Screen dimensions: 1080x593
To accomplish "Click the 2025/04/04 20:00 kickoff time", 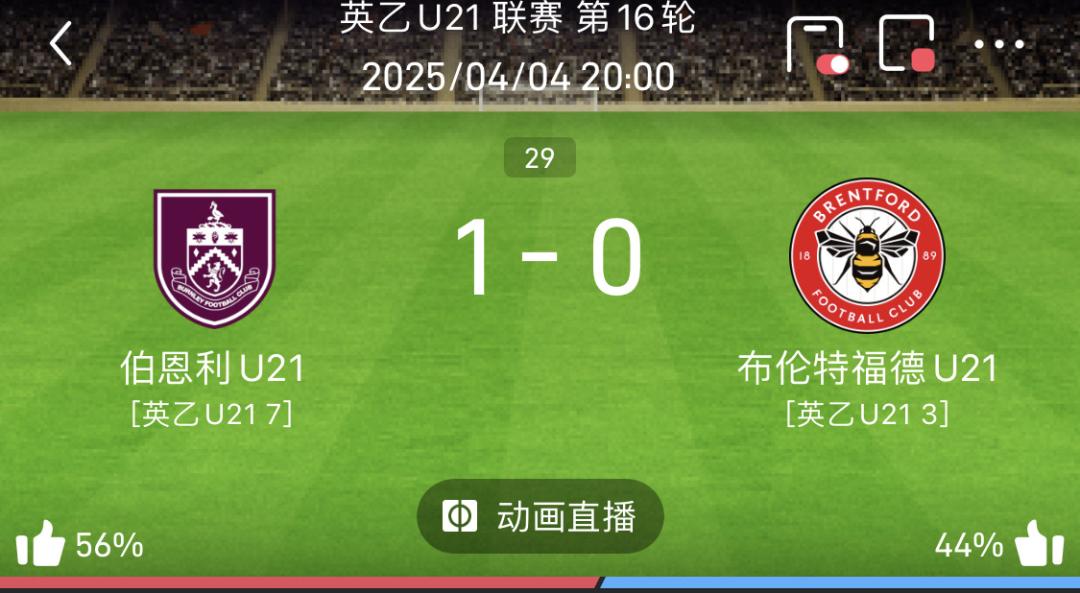I will pos(518,76).
